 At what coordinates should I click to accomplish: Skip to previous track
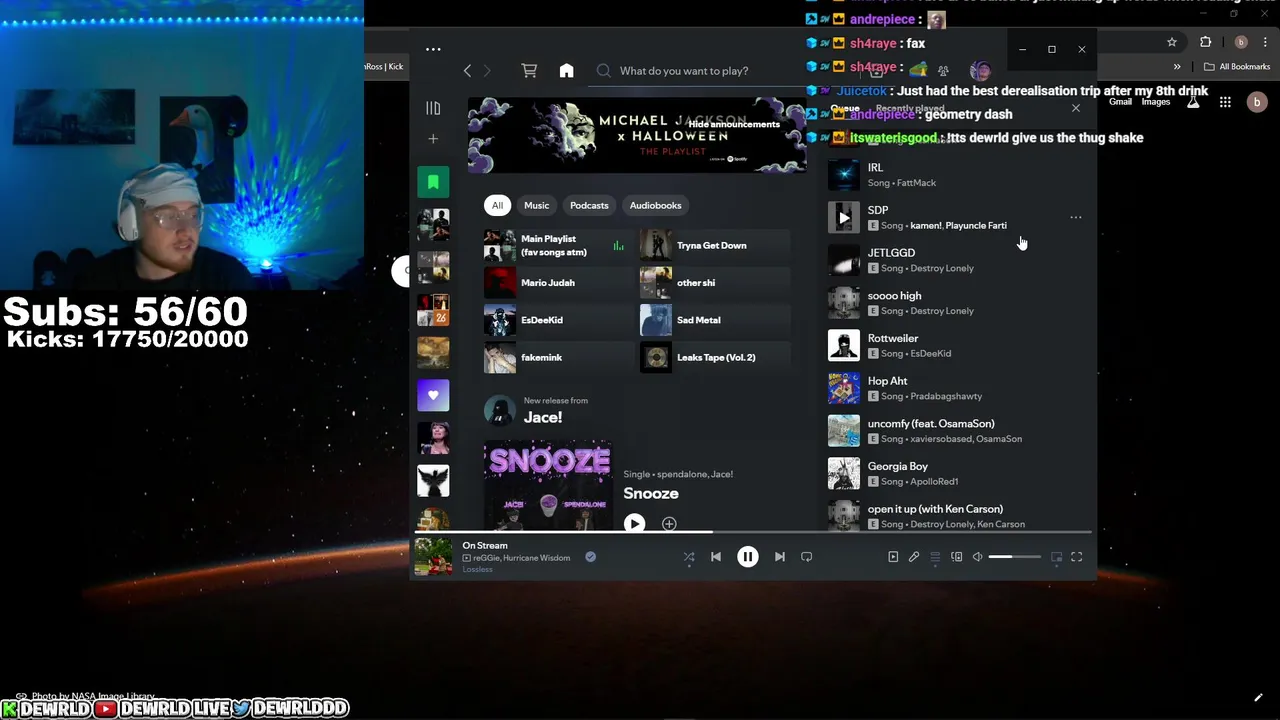716,557
